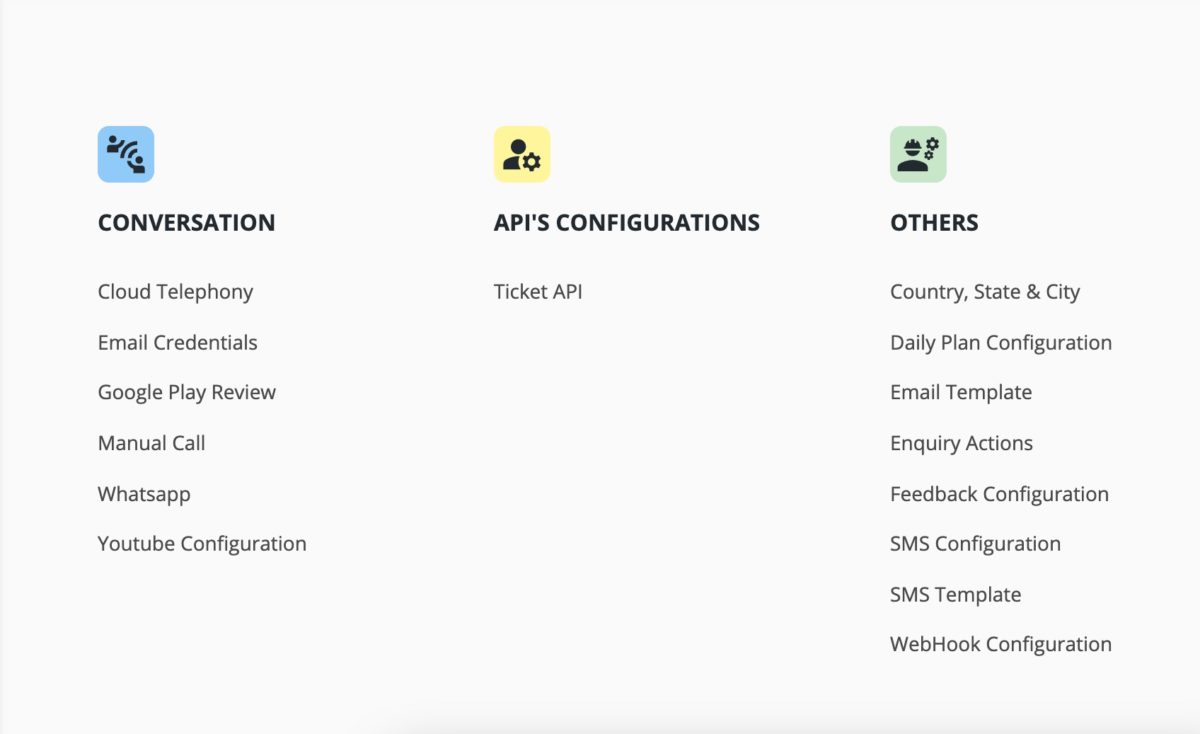Click the CONVERSATION section heading
1200x734 pixels.
(x=186, y=223)
